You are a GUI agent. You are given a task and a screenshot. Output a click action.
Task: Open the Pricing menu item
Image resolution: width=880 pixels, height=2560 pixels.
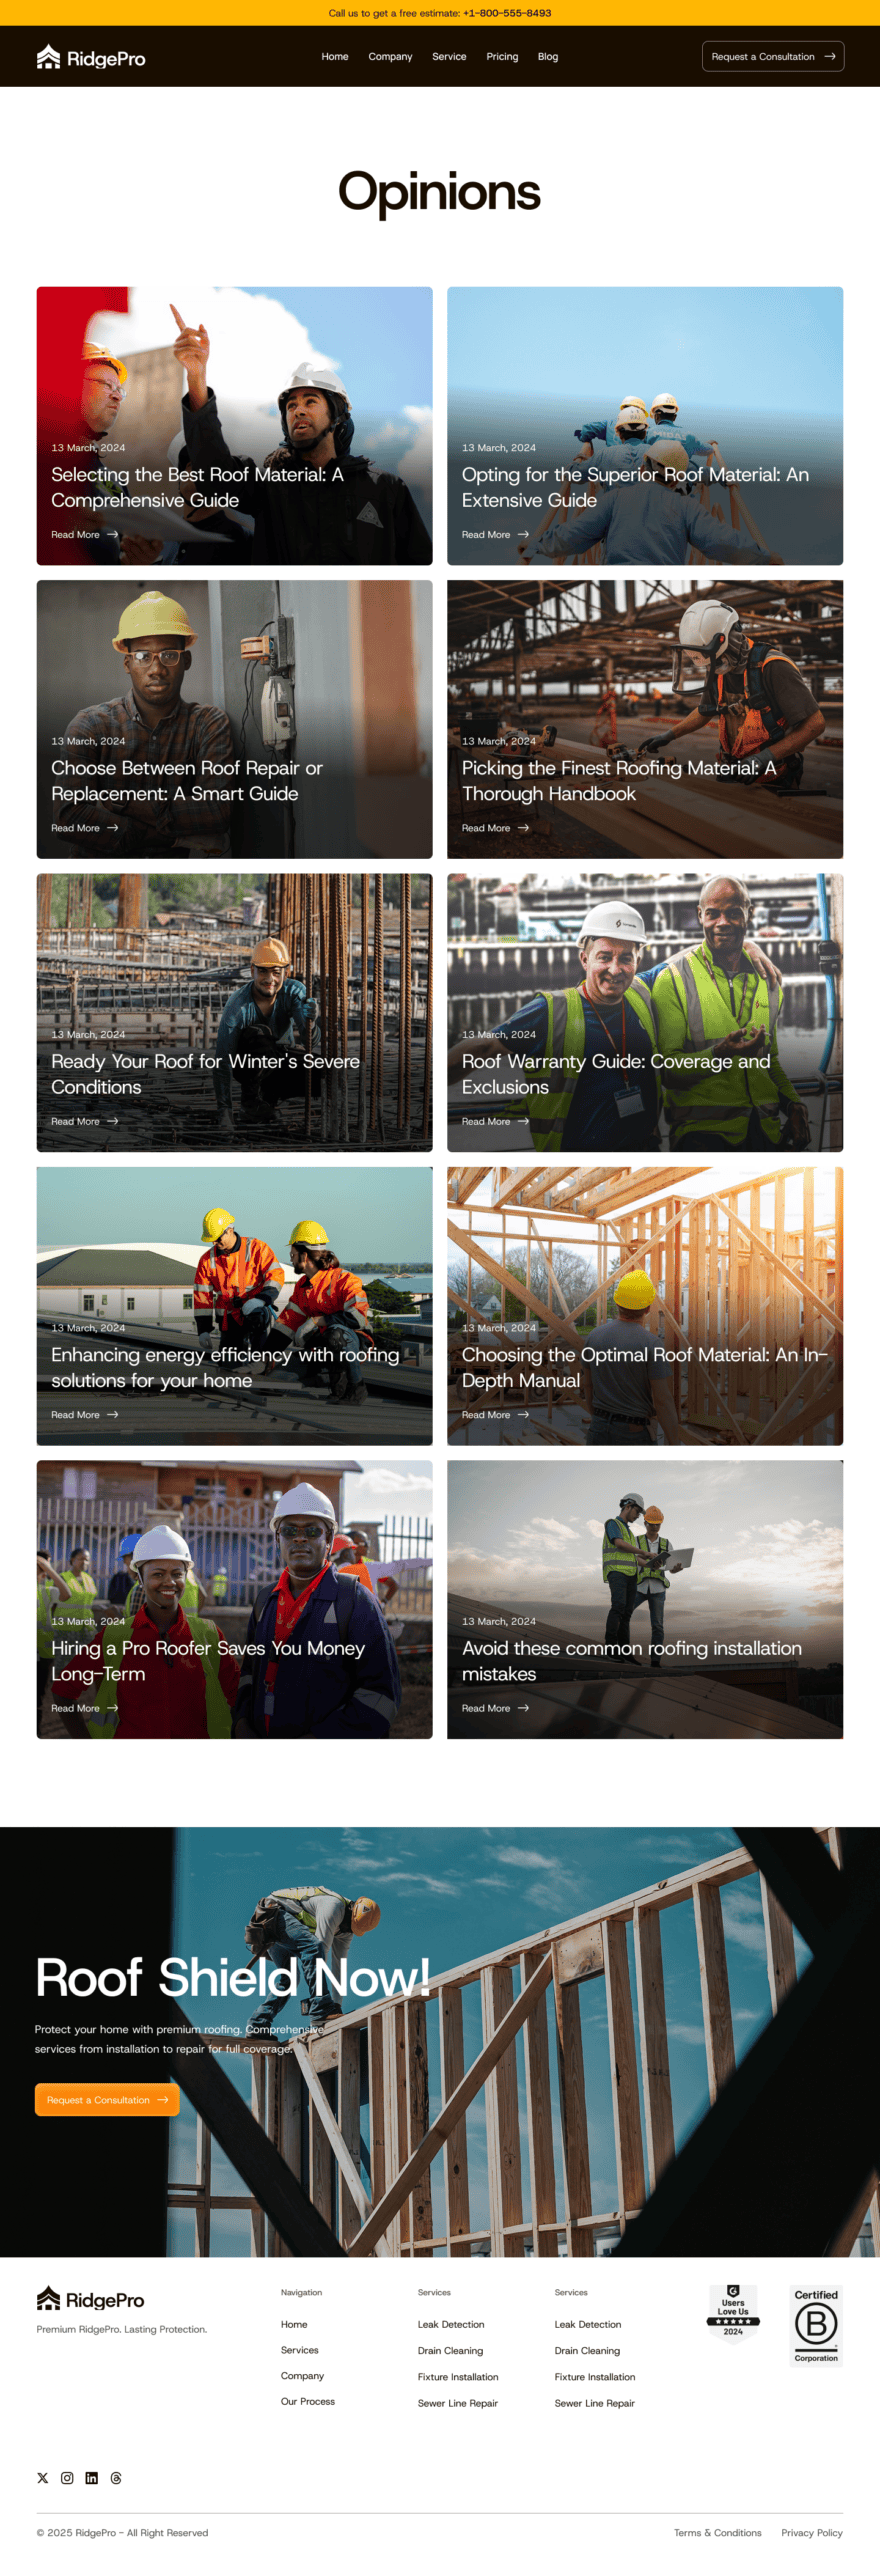[502, 57]
